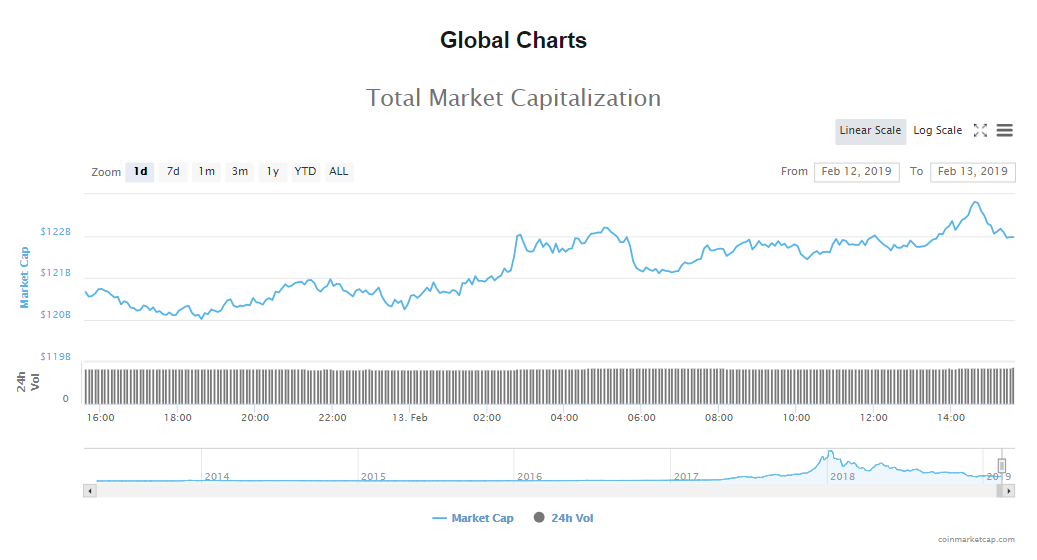Open the chart hamburger menu
This screenshot has height=560, width=1037.
pos(1005,130)
